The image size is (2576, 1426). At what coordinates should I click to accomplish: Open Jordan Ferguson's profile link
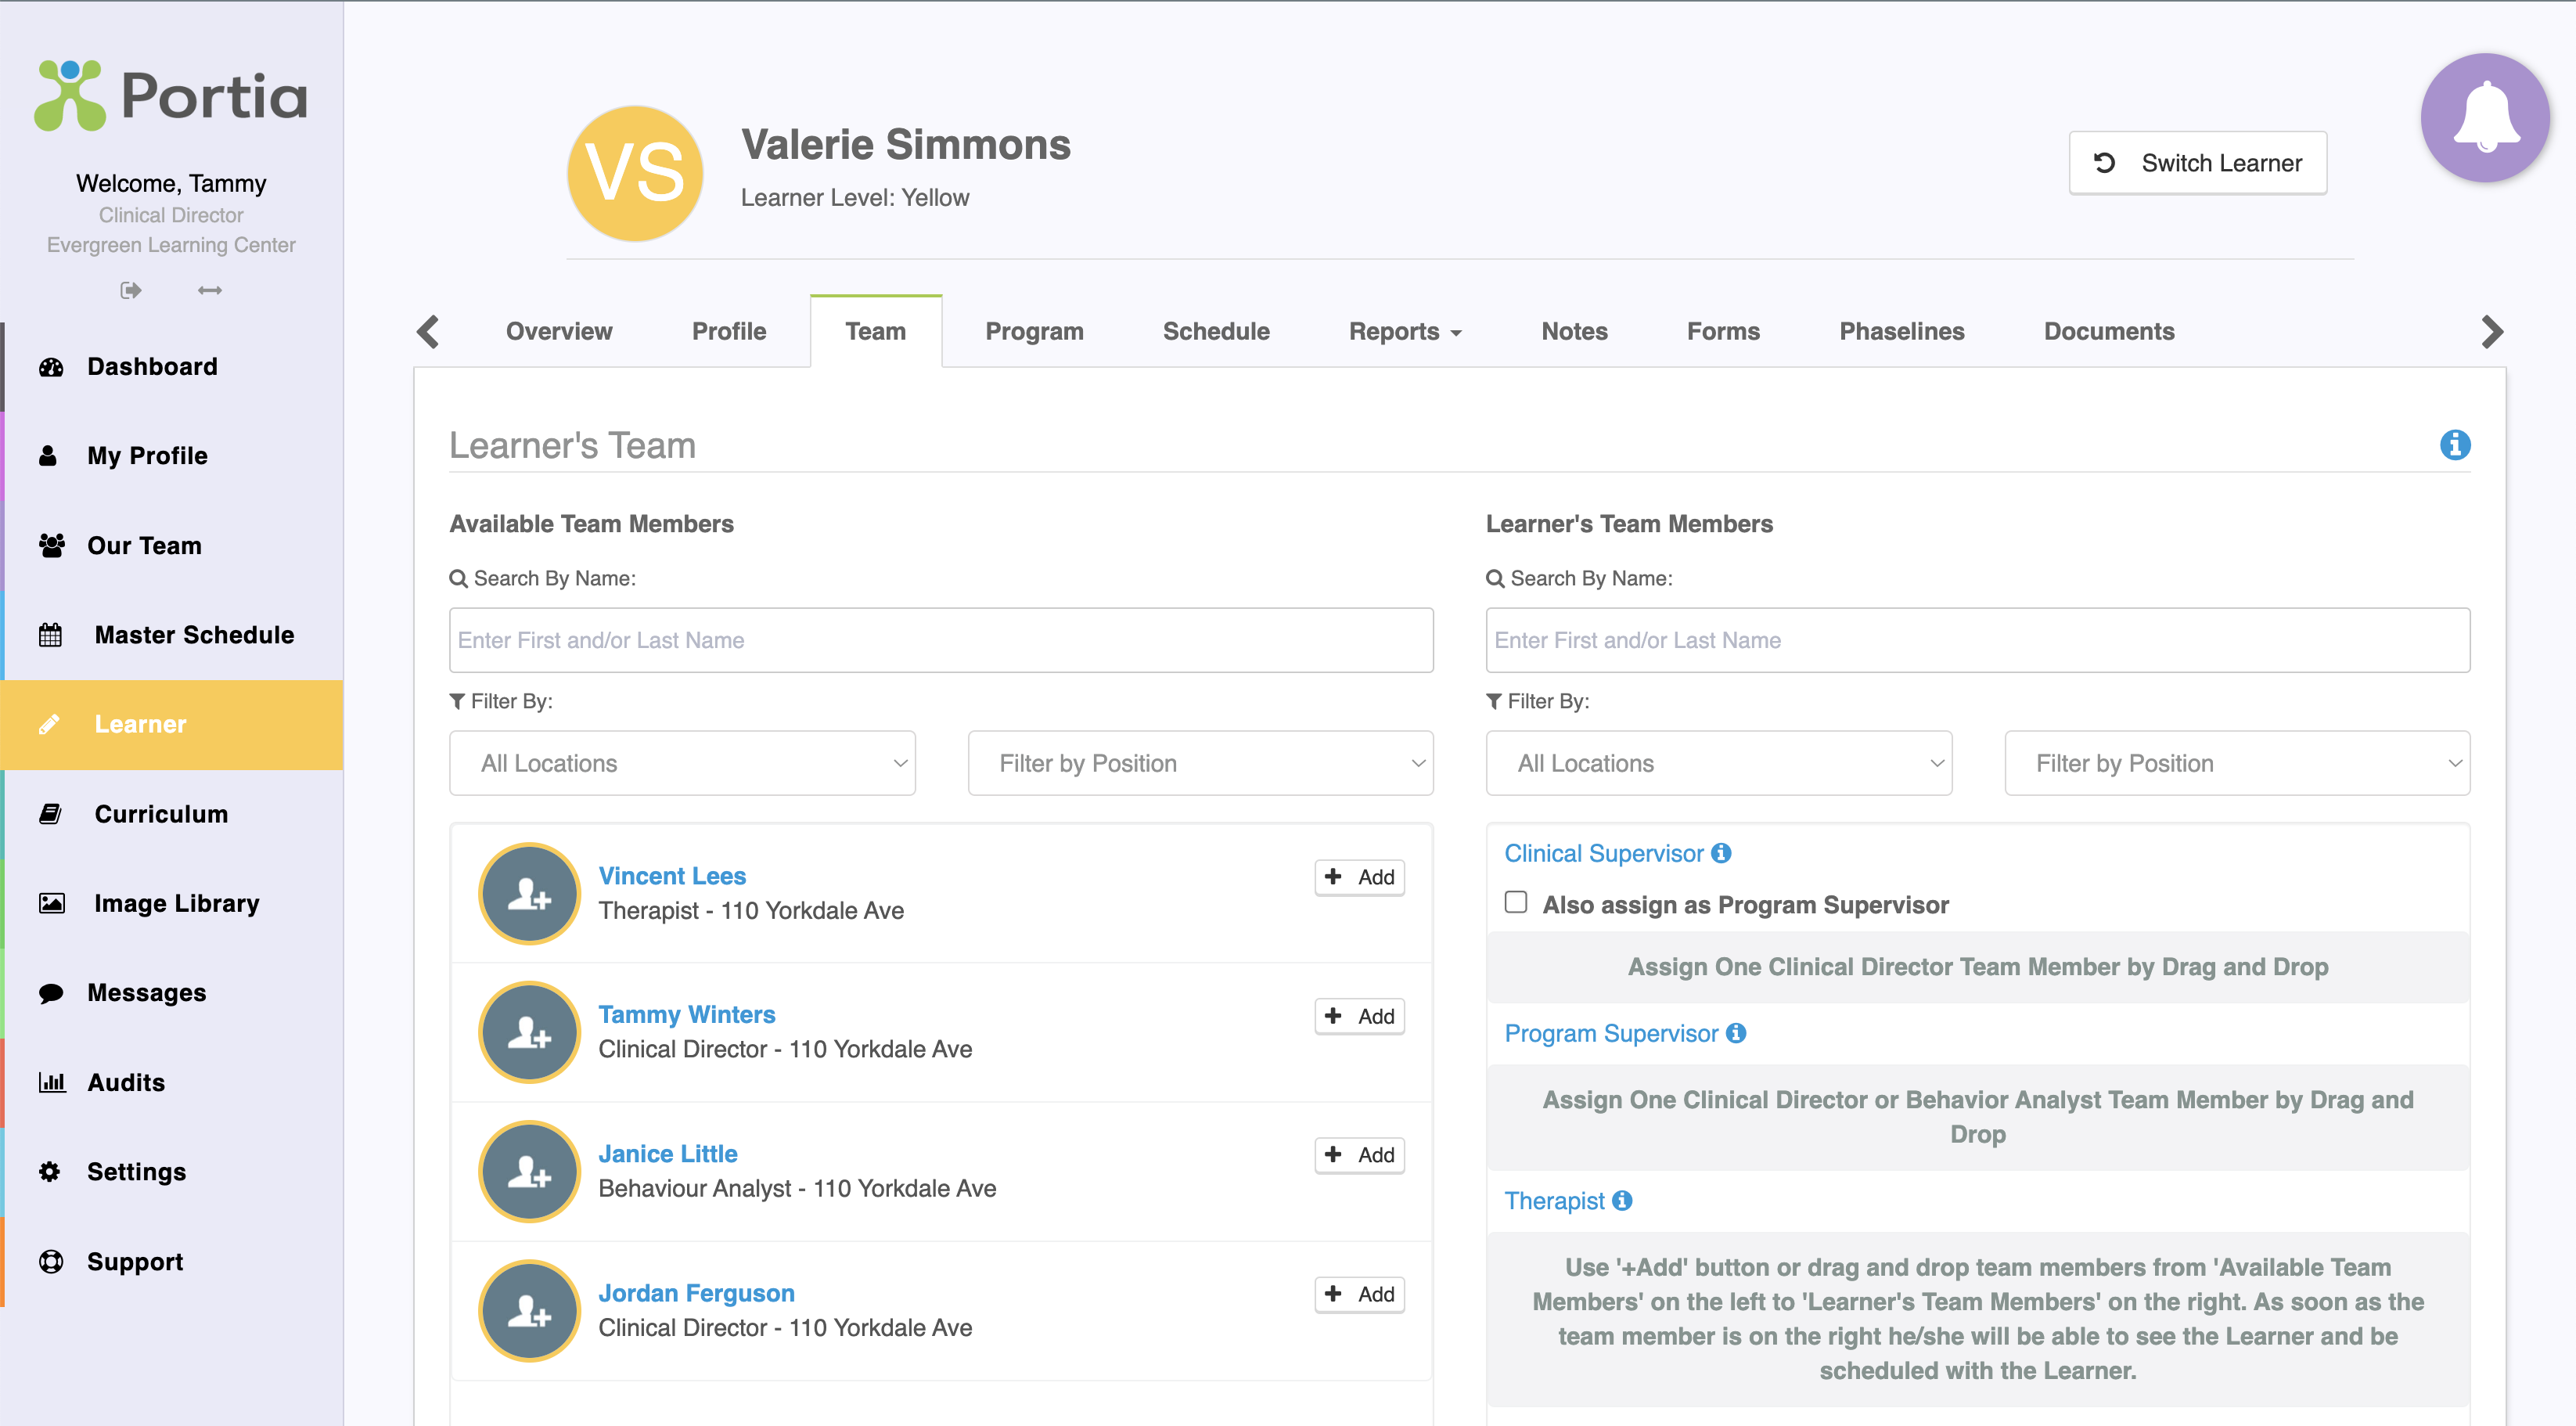[696, 1292]
